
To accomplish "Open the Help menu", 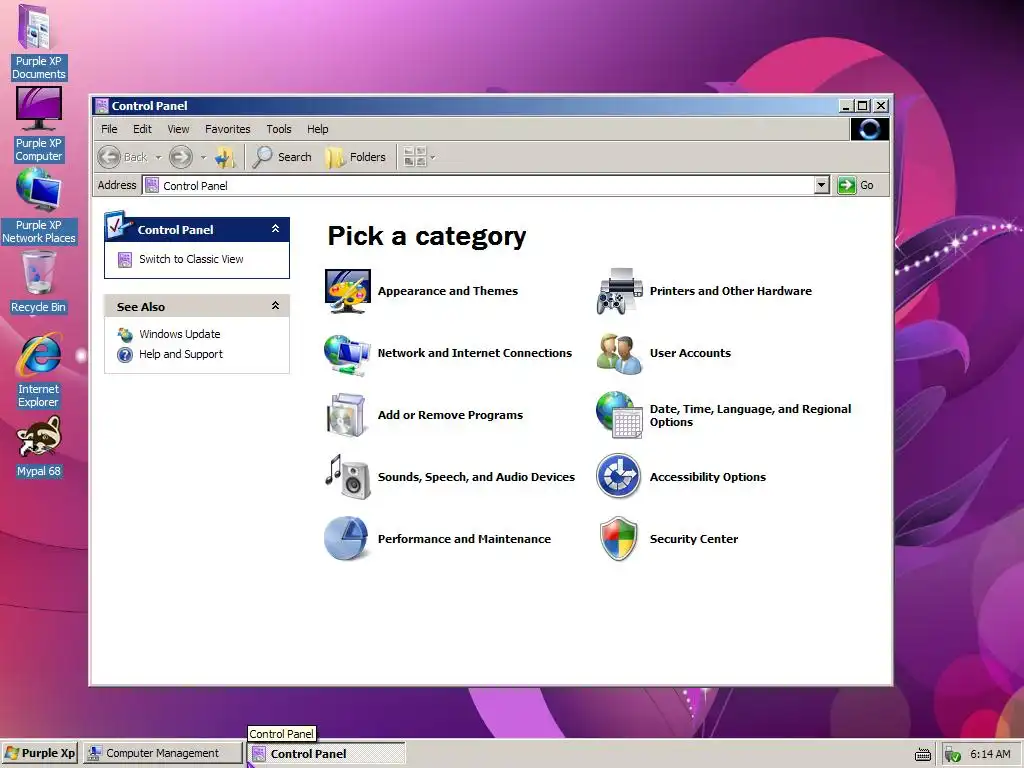I will pyautogui.click(x=318, y=129).
